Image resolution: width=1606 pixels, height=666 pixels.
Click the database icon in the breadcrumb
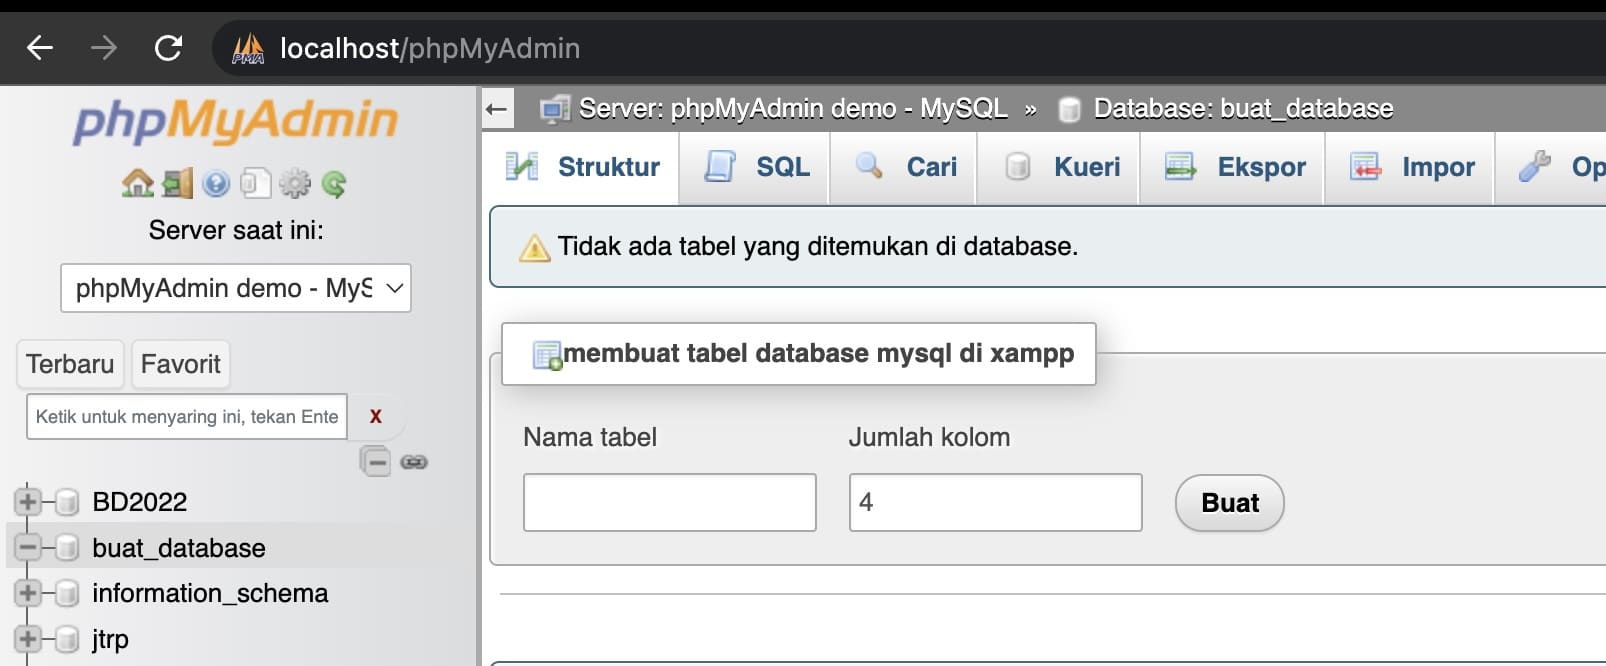point(1069,109)
